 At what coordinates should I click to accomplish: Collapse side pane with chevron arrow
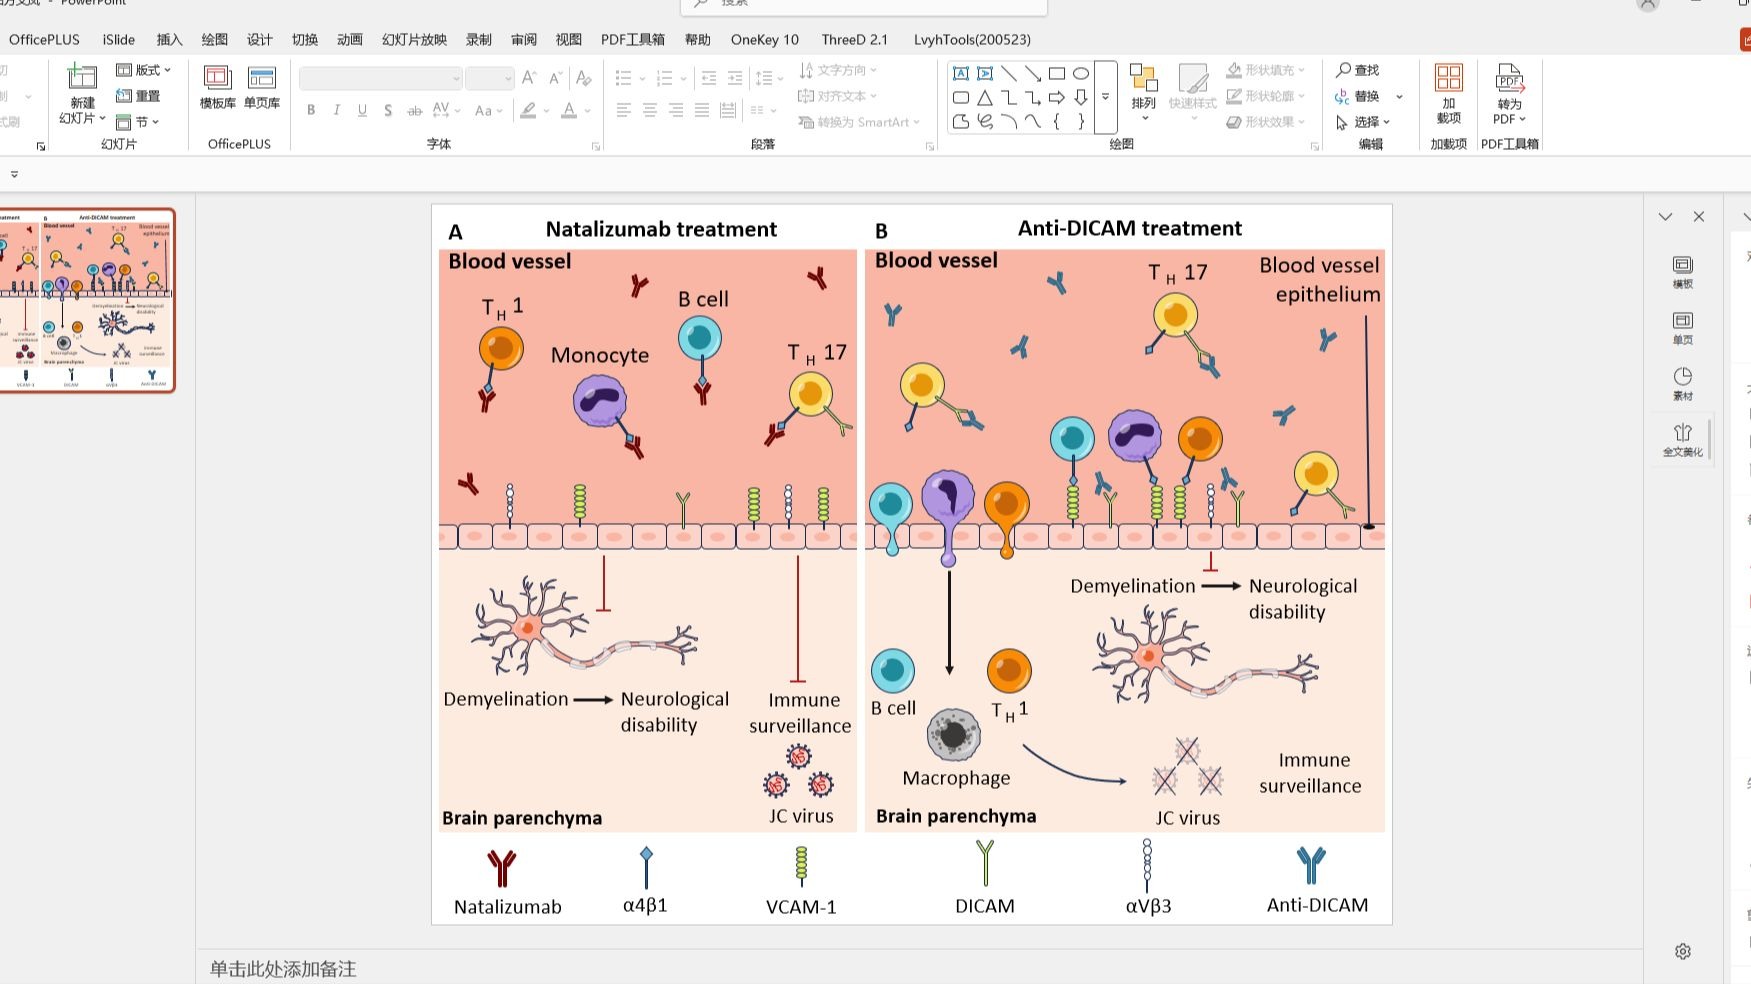click(x=1665, y=216)
